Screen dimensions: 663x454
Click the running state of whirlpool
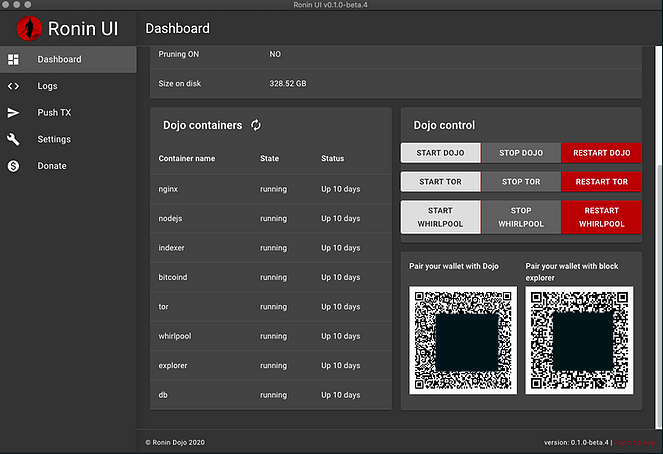273,336
